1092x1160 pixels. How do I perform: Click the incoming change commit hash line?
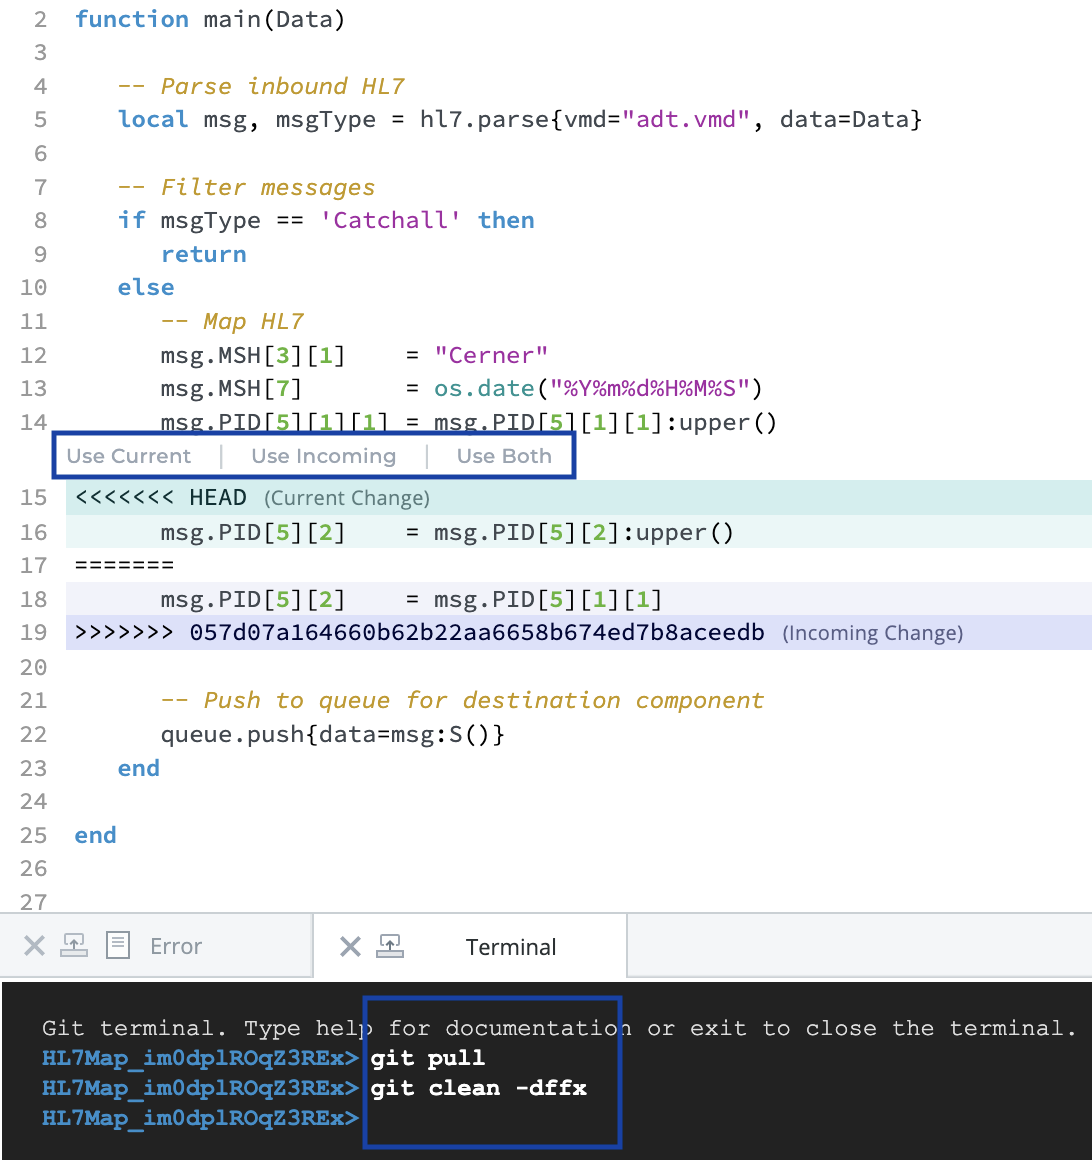476,632
